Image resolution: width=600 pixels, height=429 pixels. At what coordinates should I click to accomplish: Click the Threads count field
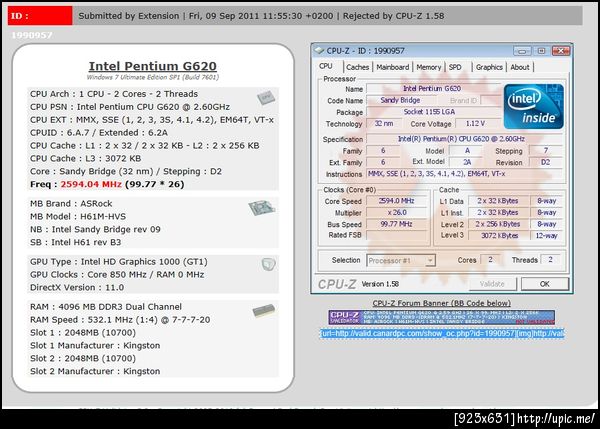(550, 260)
